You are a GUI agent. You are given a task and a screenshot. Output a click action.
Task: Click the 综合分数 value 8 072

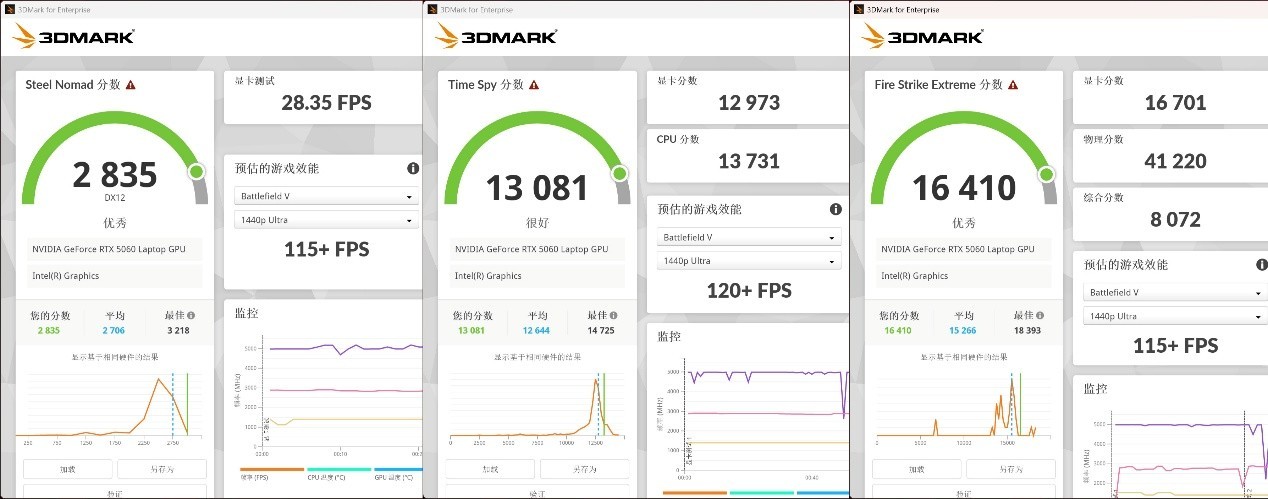[x=1175, y=219]
